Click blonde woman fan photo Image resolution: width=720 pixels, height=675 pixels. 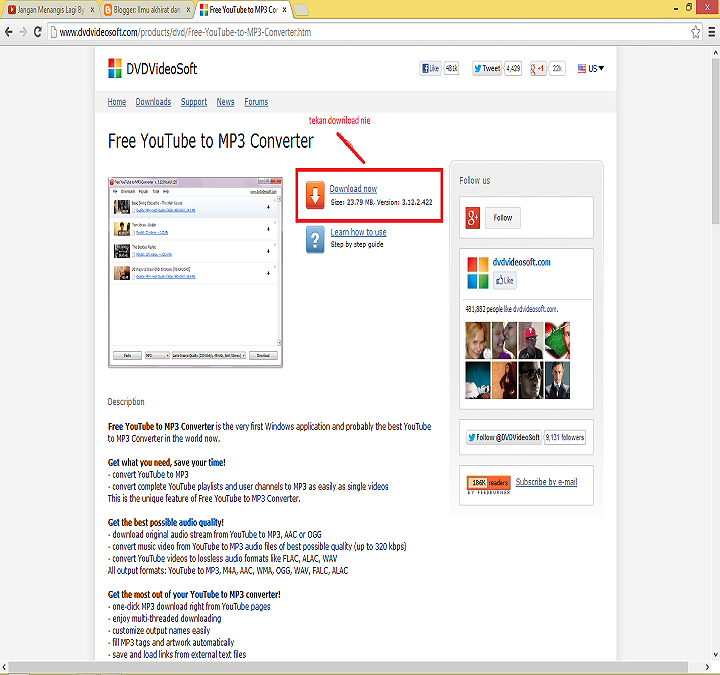click(478, 340)
